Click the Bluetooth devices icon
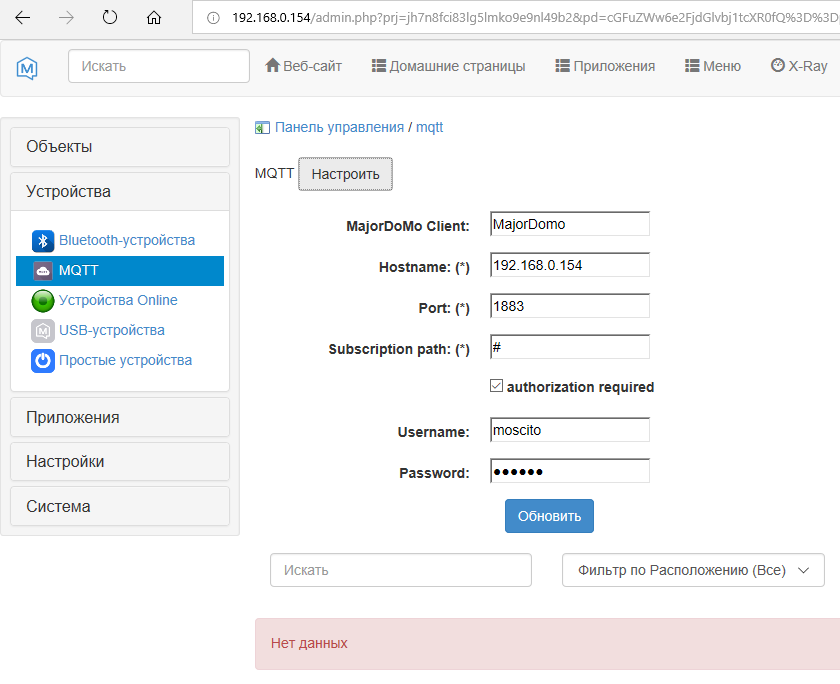The image size is (840, 684). pos(42,241)
